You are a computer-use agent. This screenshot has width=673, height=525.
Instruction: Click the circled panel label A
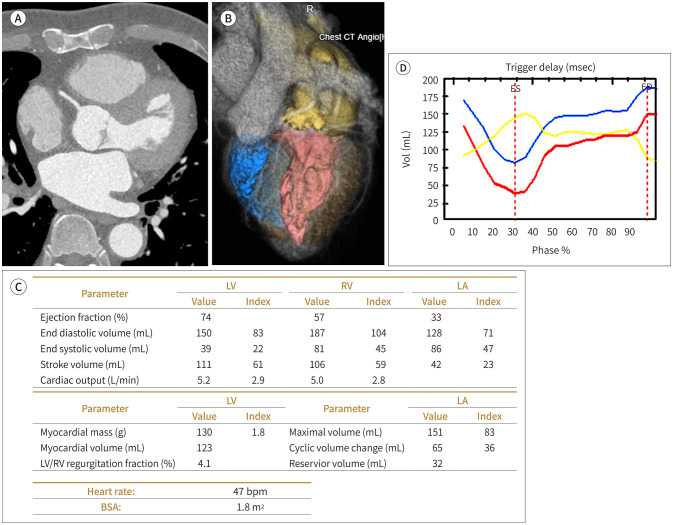point(18,18)
